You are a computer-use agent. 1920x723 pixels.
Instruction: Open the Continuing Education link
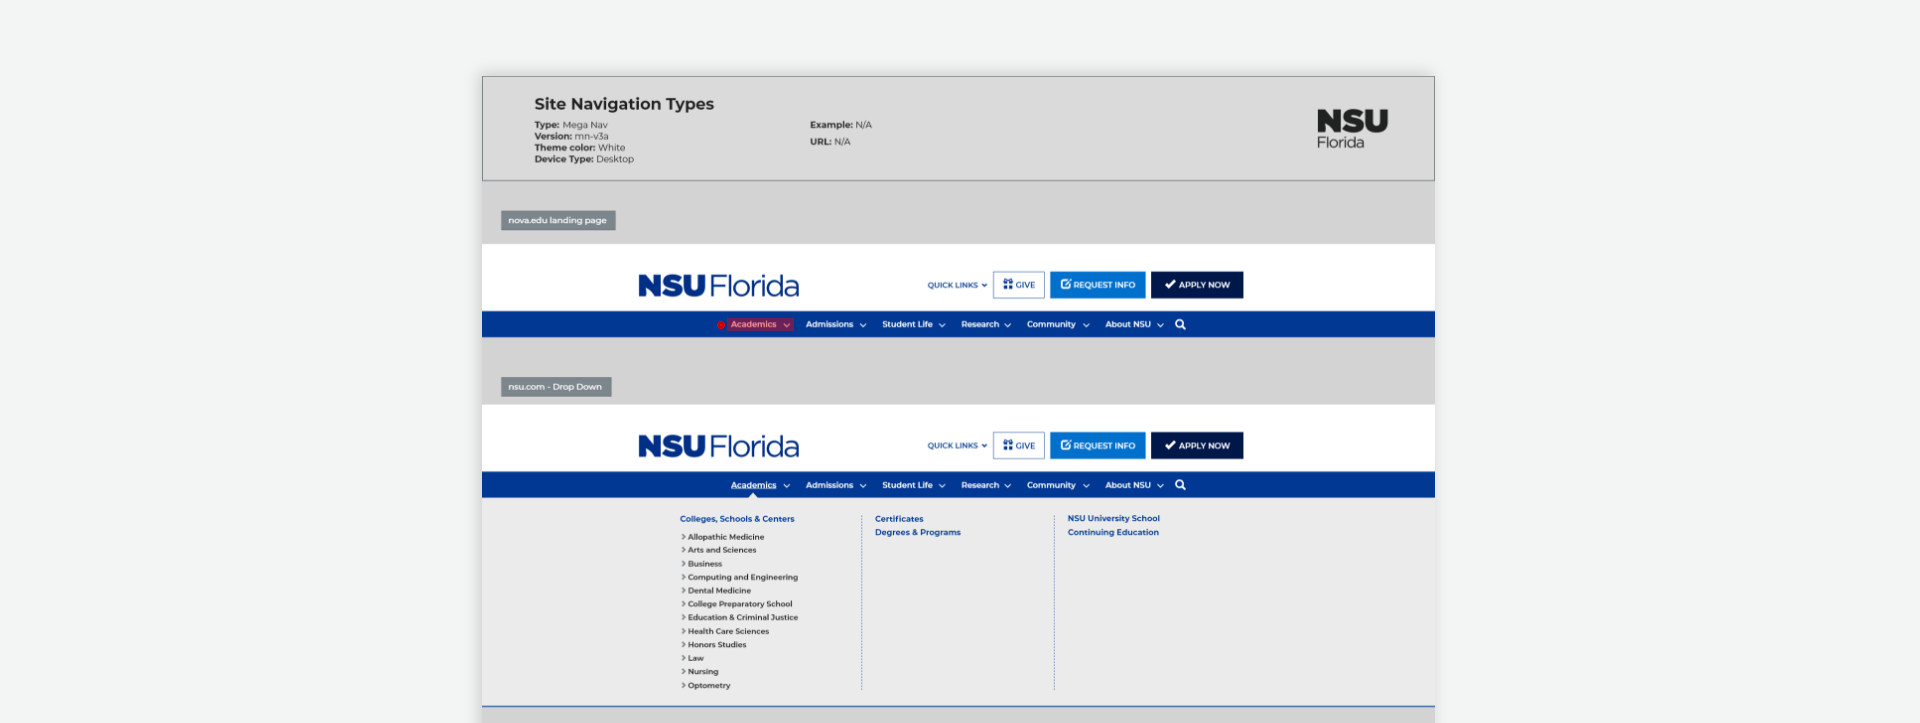pos(1113,532)
